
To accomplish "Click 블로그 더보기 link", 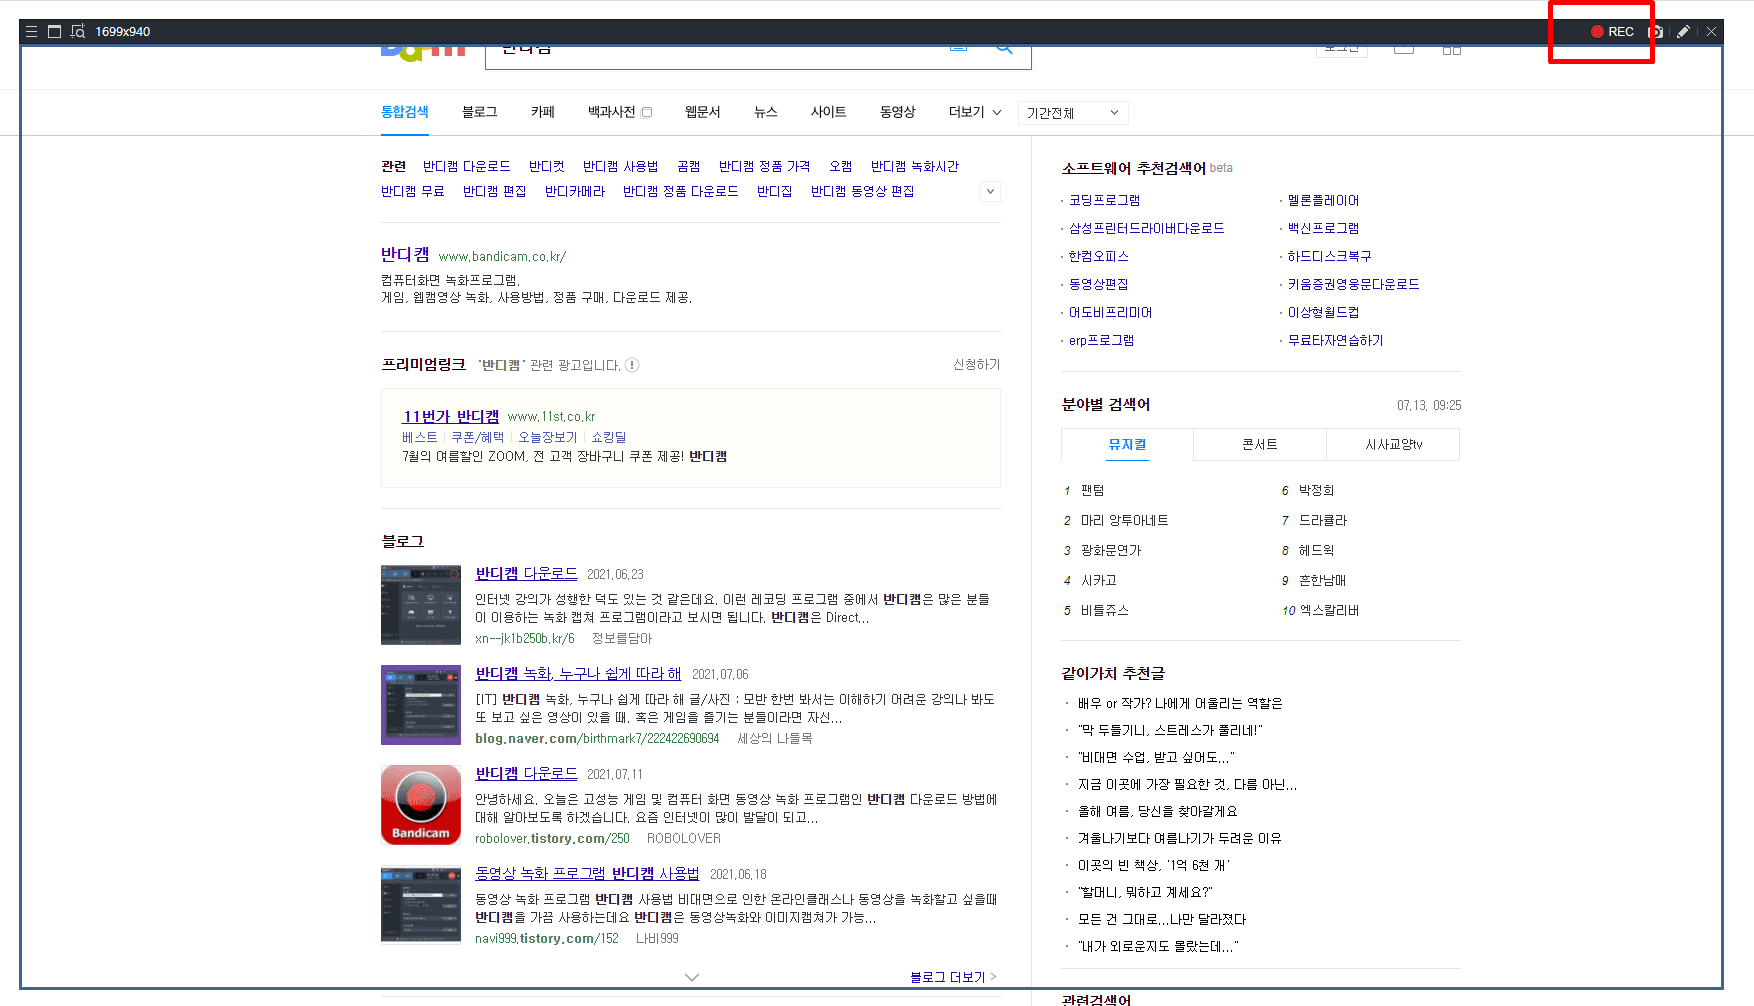I will tap(953, 977).
